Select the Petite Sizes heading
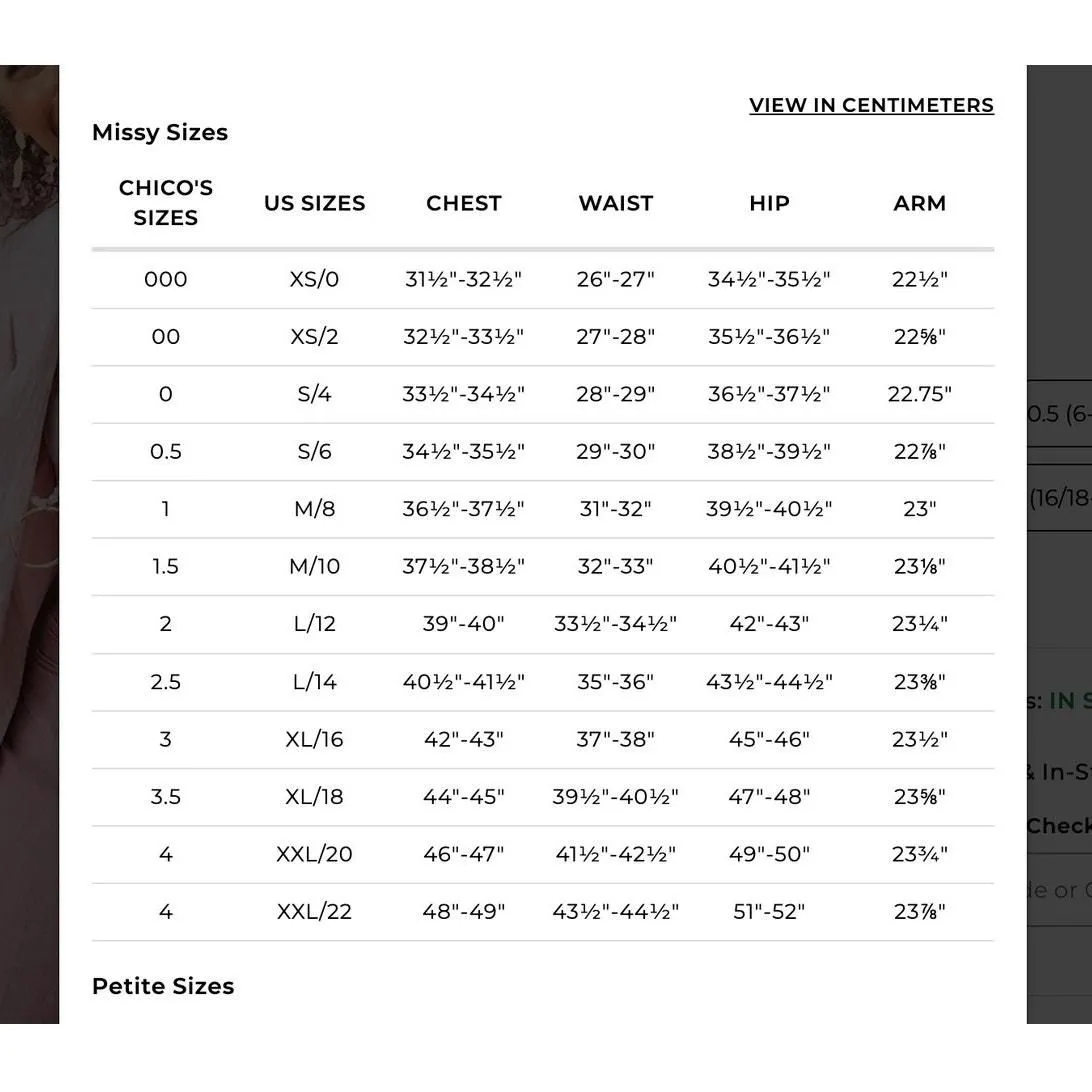Image resolution: width=1092 pixels, height=1092 pixels. pos(163,986)
